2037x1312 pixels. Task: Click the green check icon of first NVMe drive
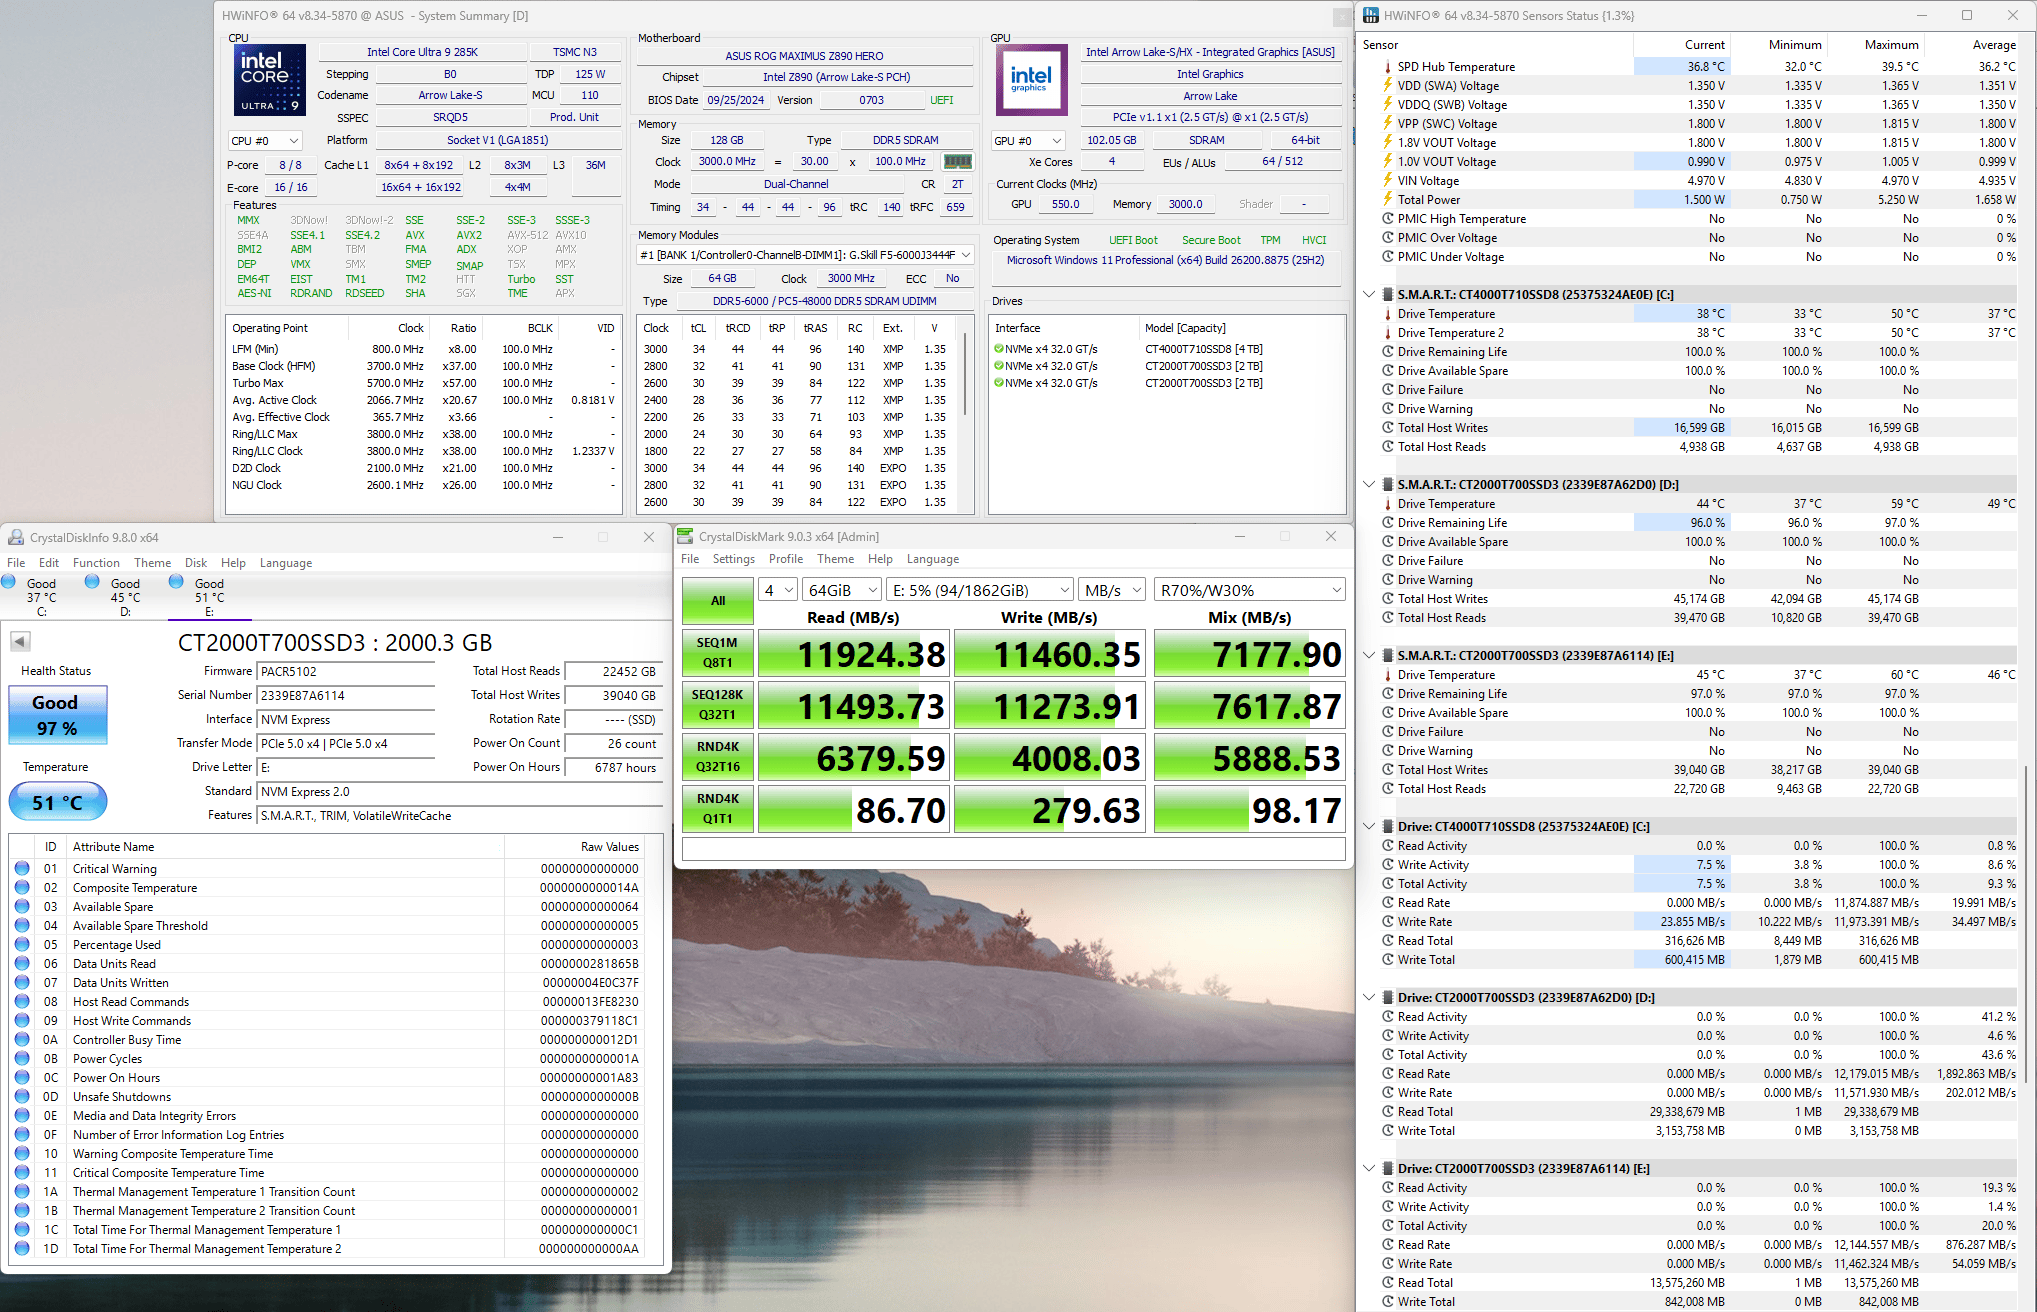pyautogui.click(x=998, y=349)
